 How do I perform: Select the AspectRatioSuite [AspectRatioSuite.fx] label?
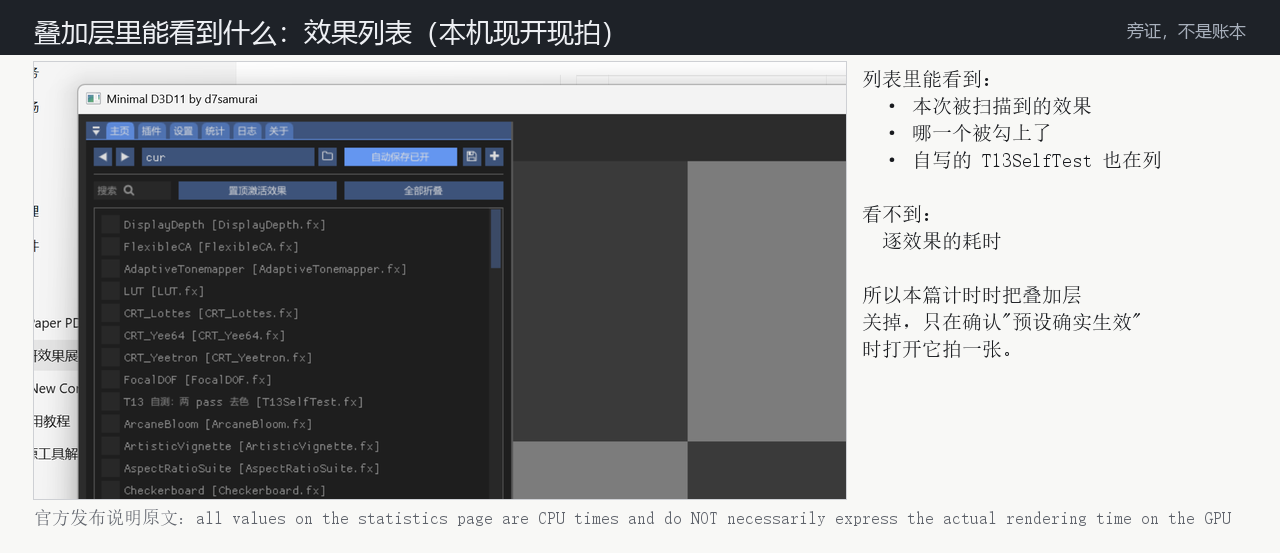252,468
